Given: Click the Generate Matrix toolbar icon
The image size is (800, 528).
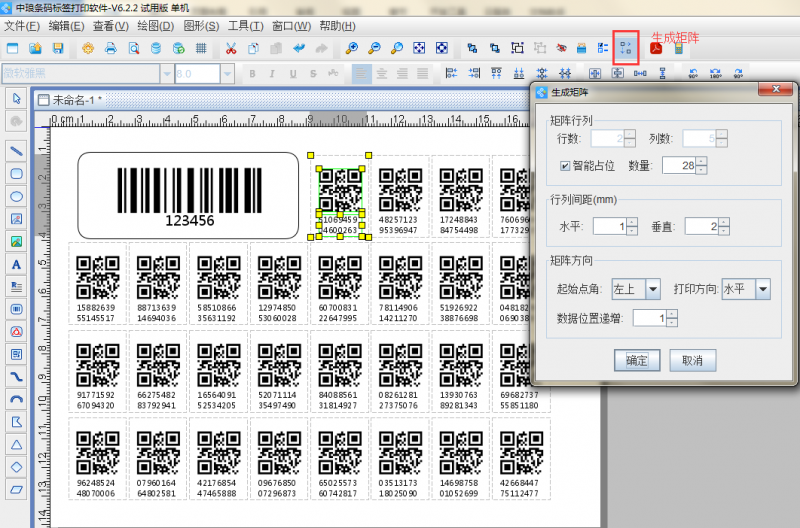Looking at the screenshot, I should pyautogui.click(x=626, y=48).
